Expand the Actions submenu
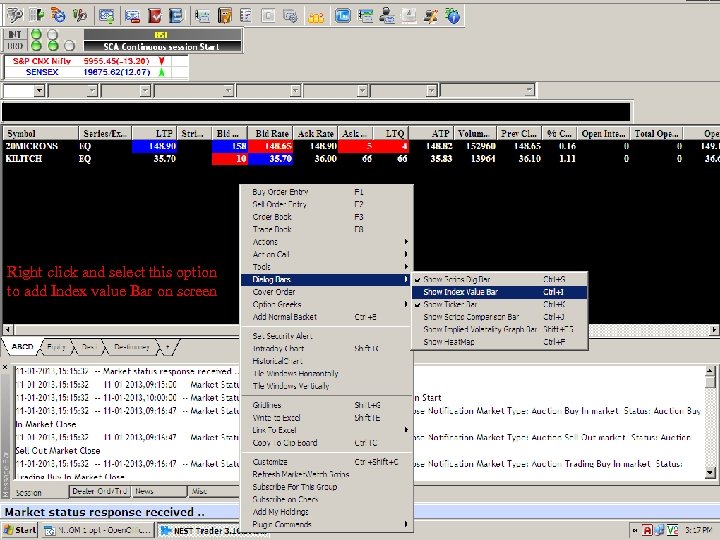Viewport: 720px width, 540px height. 325,242
